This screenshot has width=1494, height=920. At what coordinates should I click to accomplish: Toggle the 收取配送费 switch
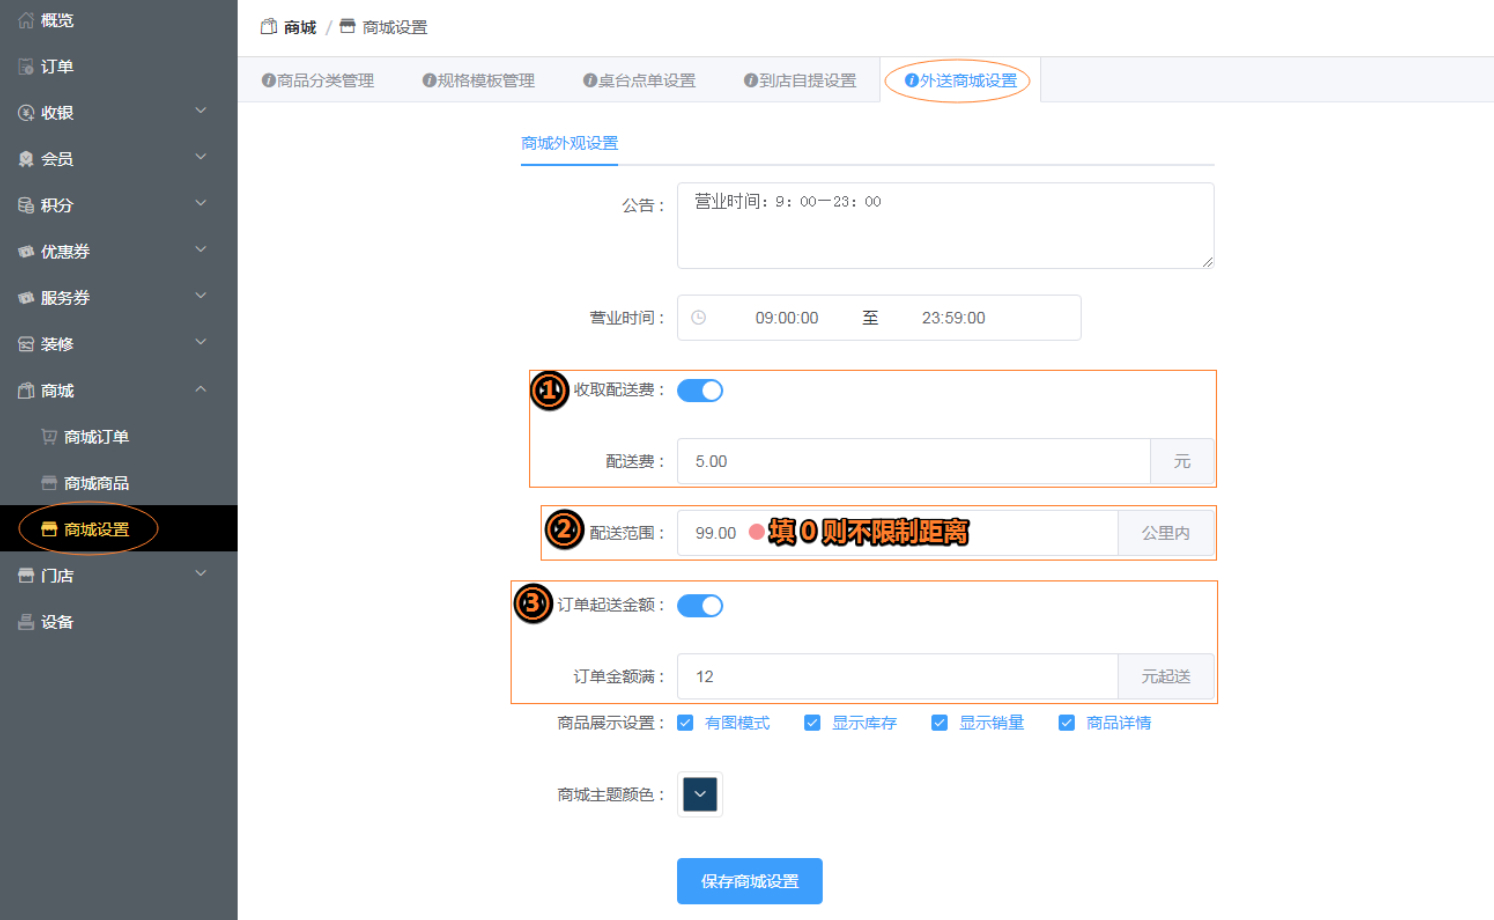click(700, 391)
